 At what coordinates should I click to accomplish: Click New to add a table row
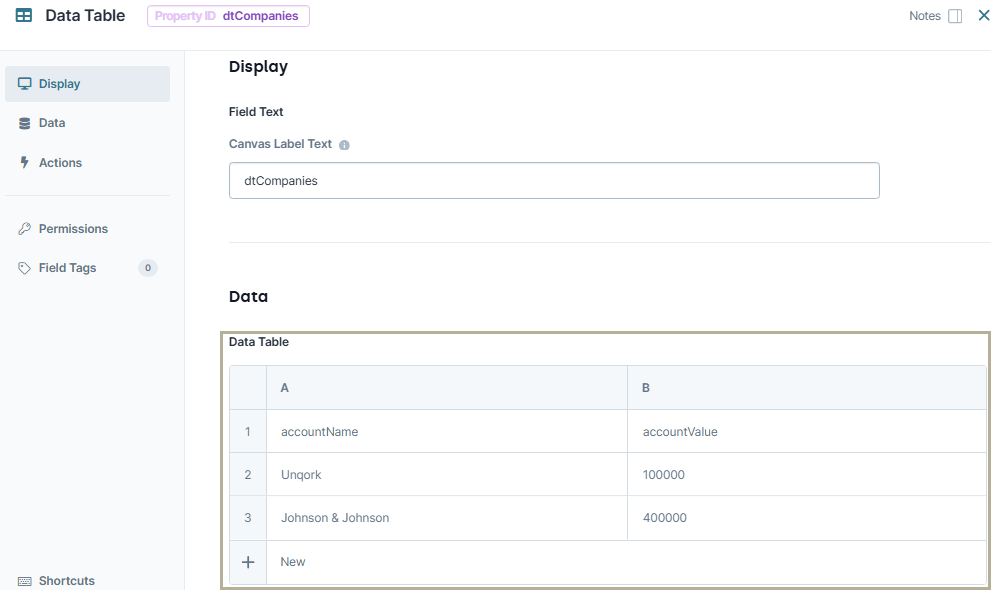coord(292,561)
